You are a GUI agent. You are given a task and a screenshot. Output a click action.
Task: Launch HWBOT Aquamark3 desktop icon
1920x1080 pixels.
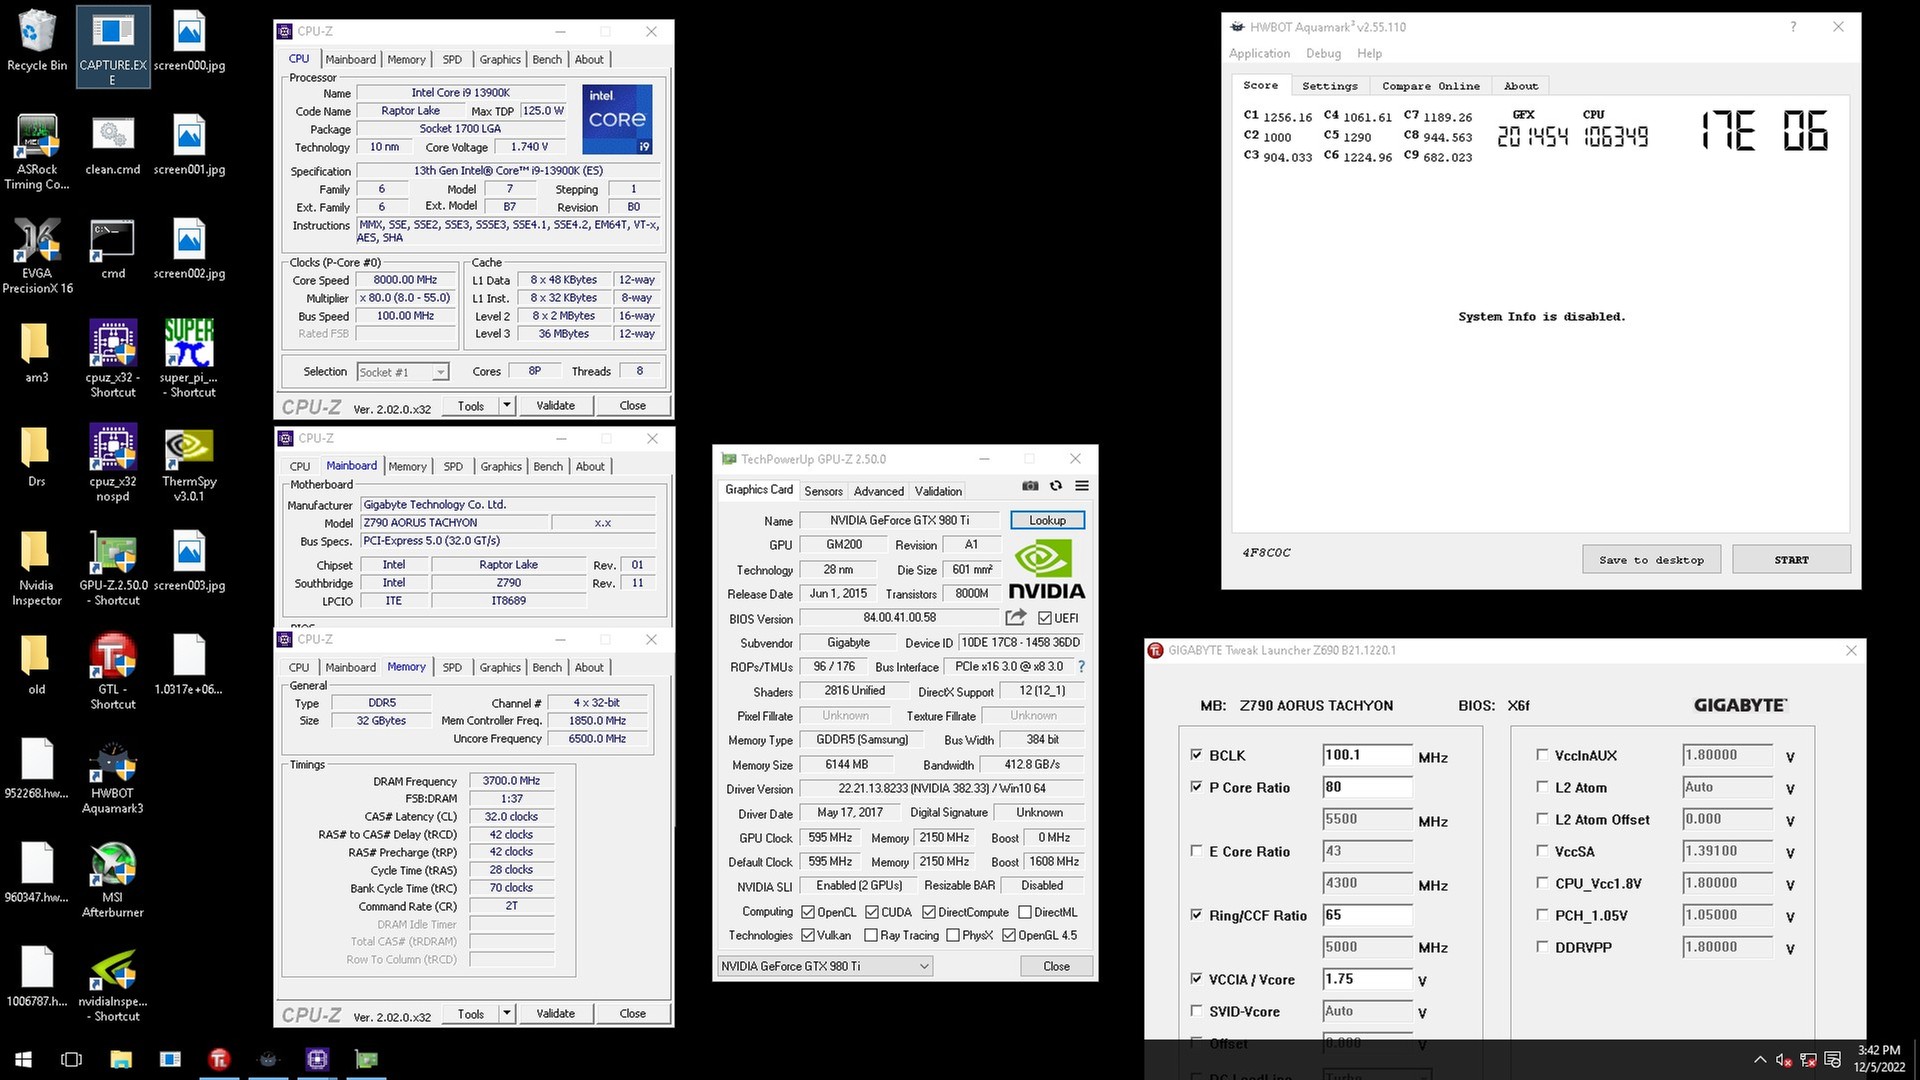(x=113, y=776)
